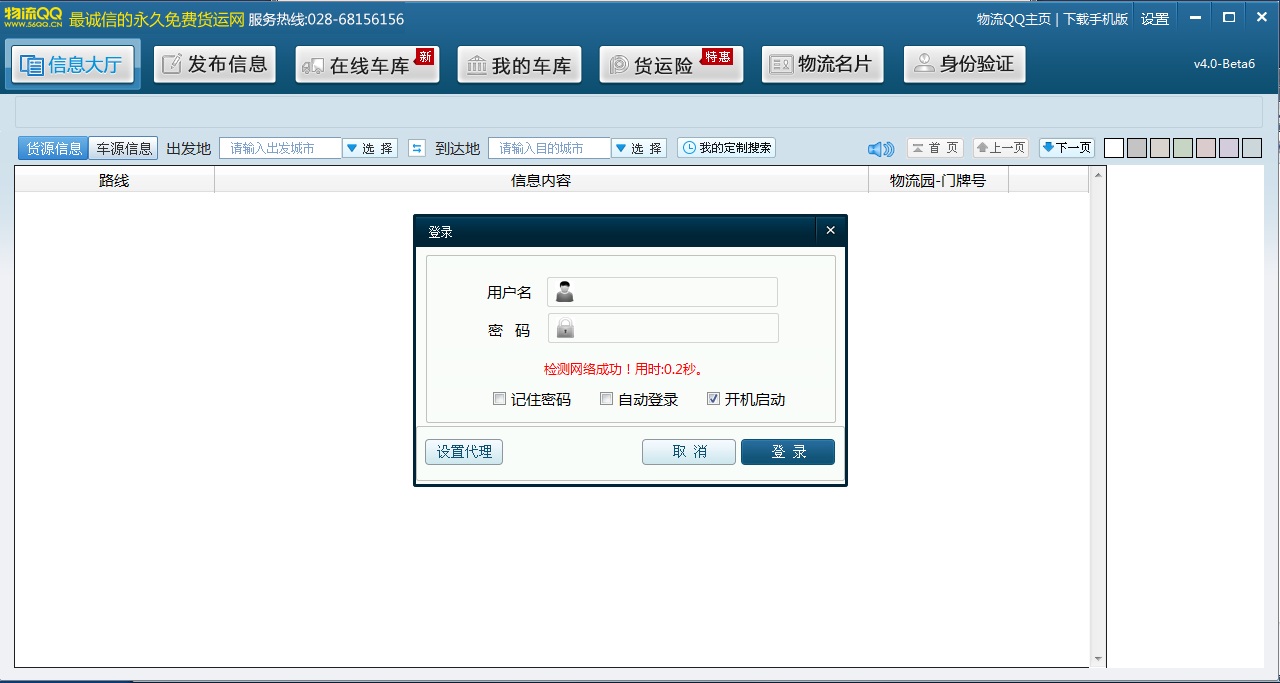Open the 设置代理 proxy settings
1280x683 pixels.
tap(463, 451)
